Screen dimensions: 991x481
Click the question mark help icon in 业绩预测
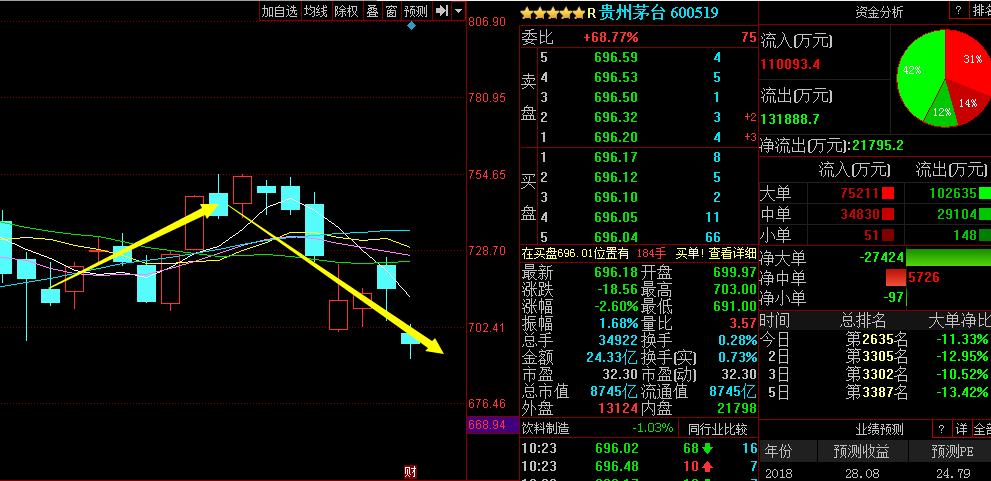pyautogui.click(x=942, y=429)
